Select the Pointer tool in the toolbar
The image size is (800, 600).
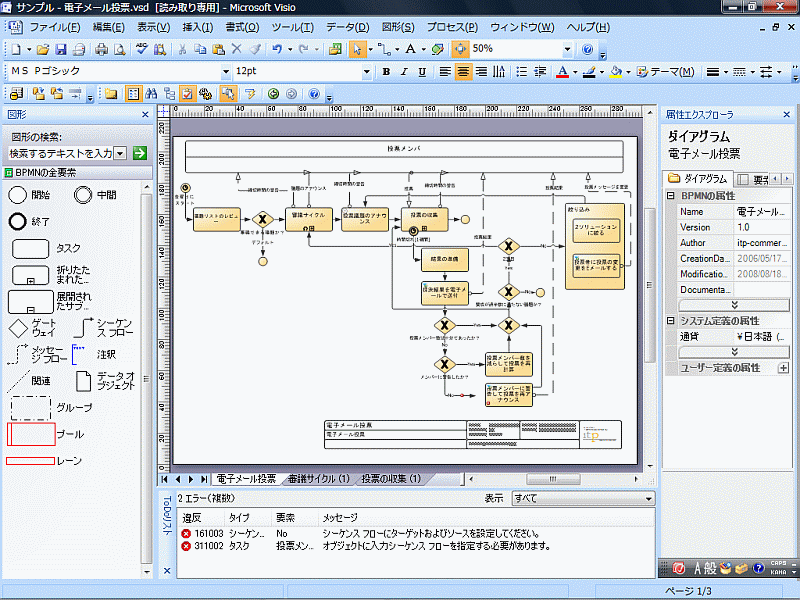356,49
